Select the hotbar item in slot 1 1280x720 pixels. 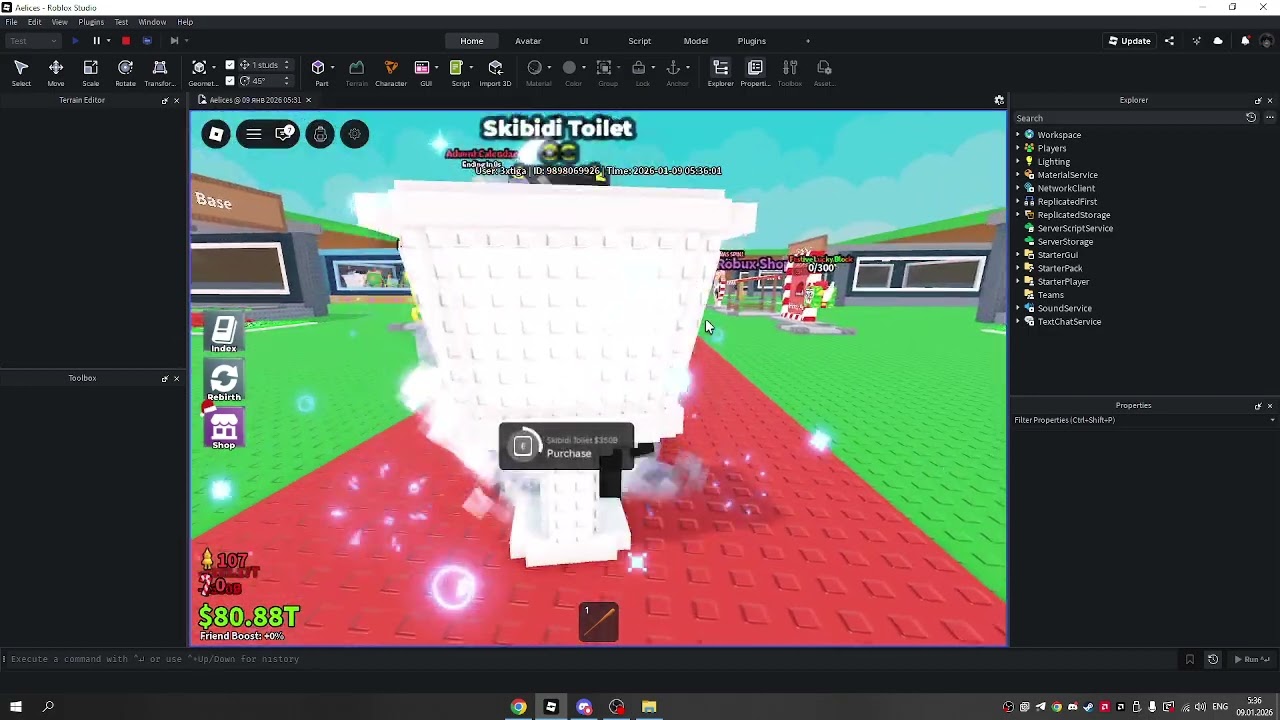click(x=599, y=621)
